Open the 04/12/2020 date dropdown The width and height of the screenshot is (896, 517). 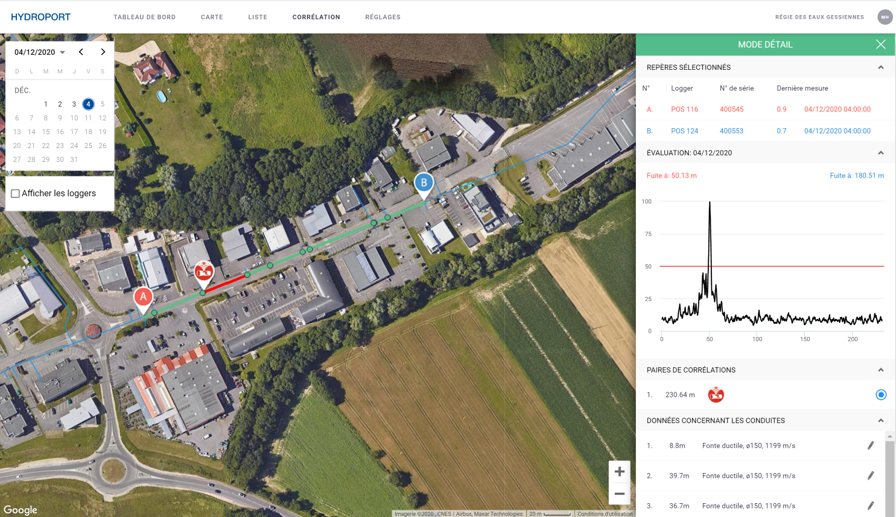point(40,52)
